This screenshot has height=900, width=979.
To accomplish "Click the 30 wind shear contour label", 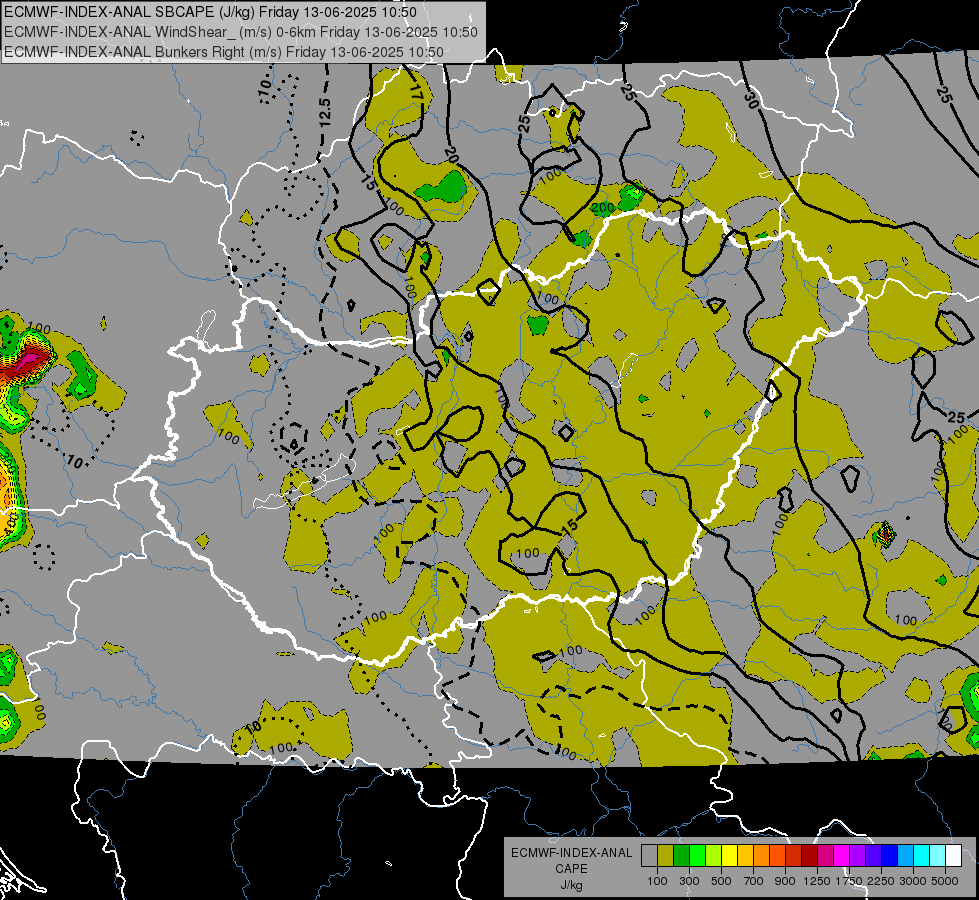I will [752, 99].
